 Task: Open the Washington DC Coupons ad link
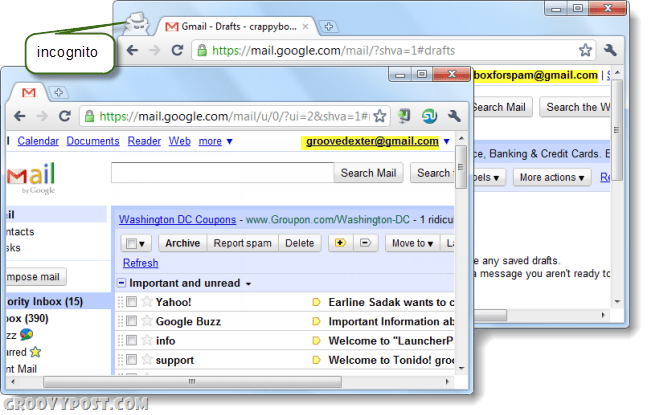click(x=177, y=219)
